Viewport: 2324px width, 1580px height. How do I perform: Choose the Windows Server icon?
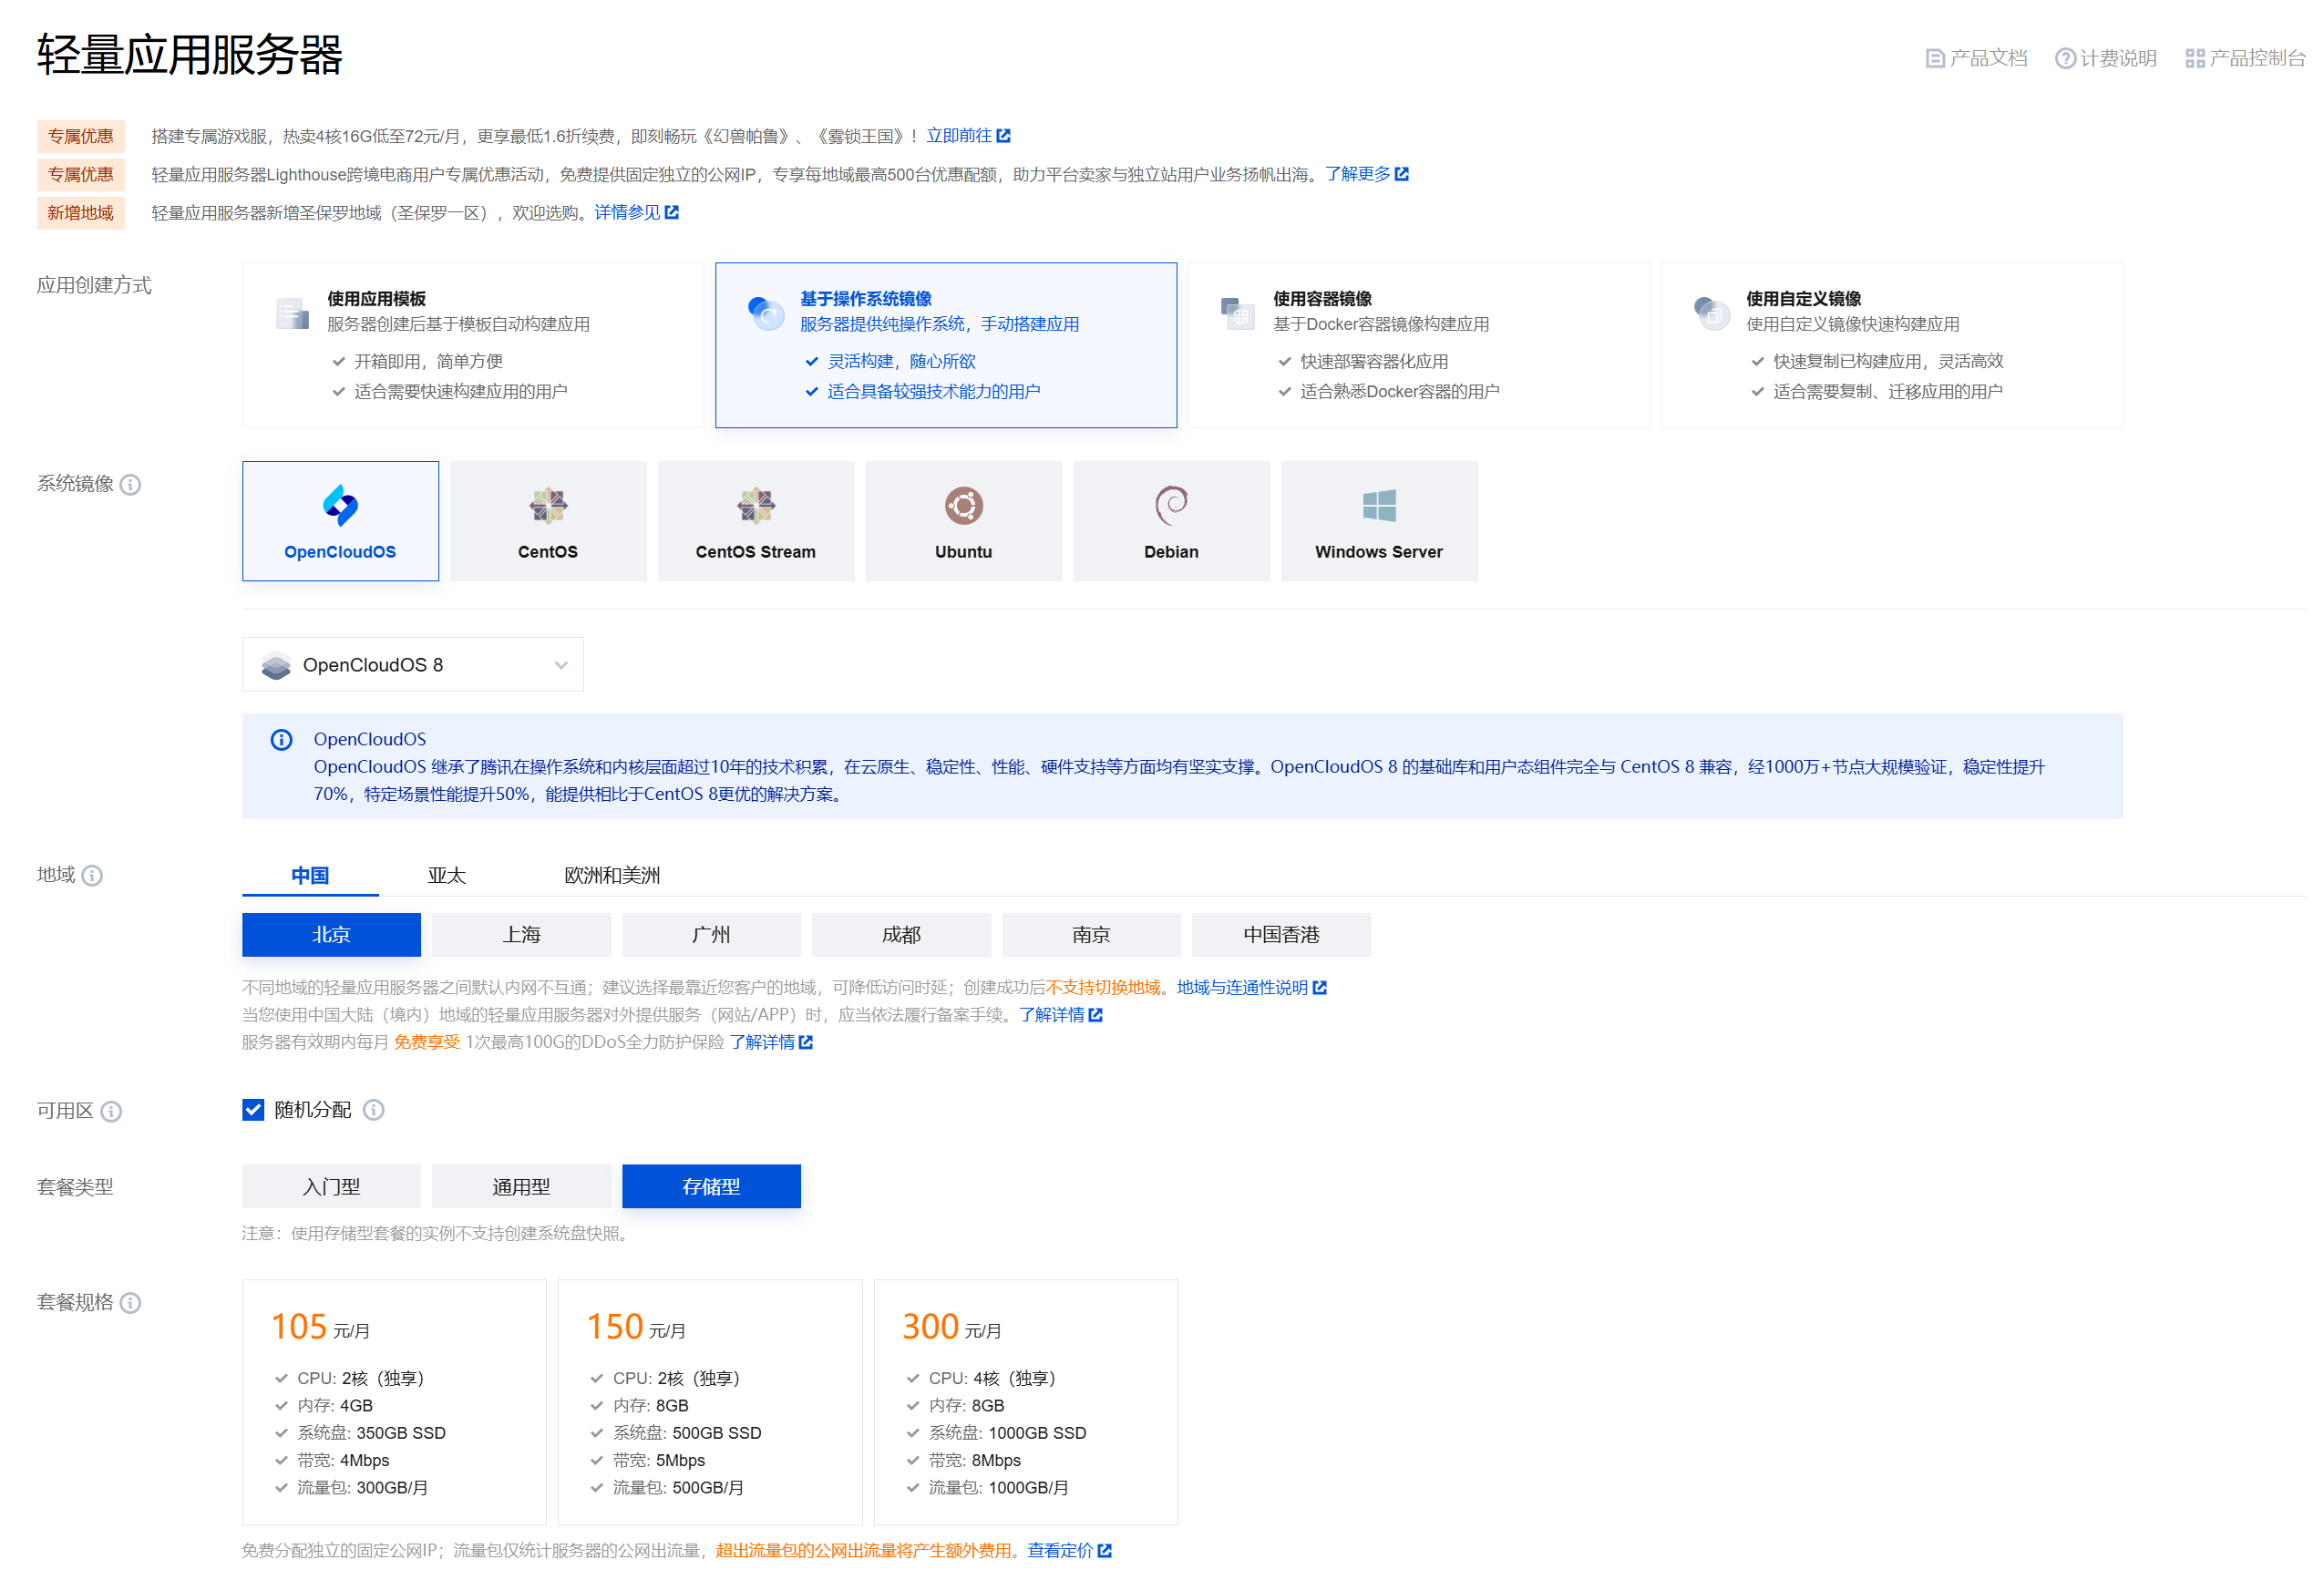1379,507
